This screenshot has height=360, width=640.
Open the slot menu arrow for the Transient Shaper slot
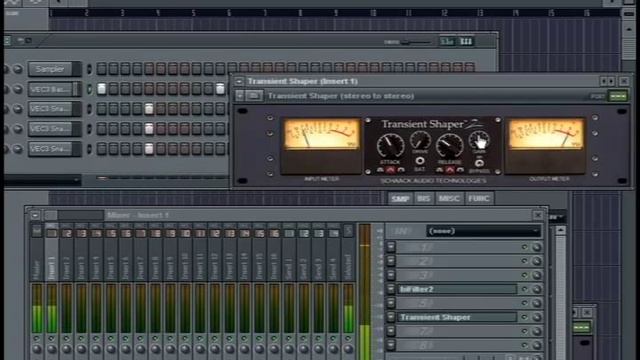(x=391, y=317)
